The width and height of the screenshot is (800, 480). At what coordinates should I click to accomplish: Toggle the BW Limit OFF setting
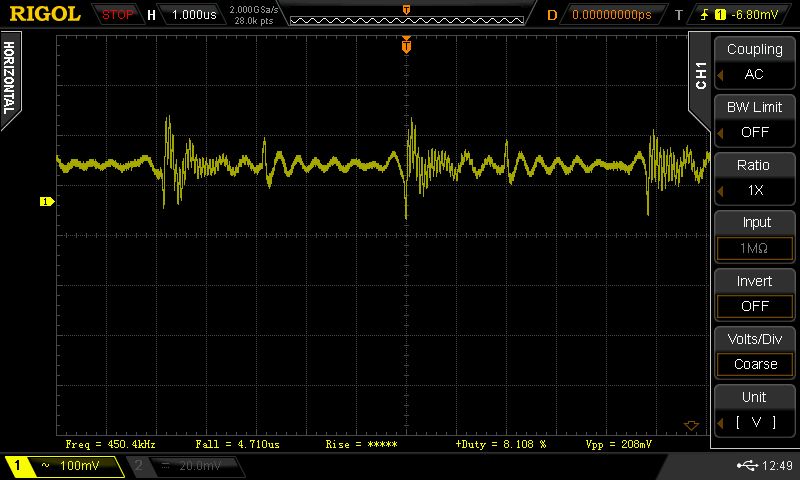[x=754, y=120]
